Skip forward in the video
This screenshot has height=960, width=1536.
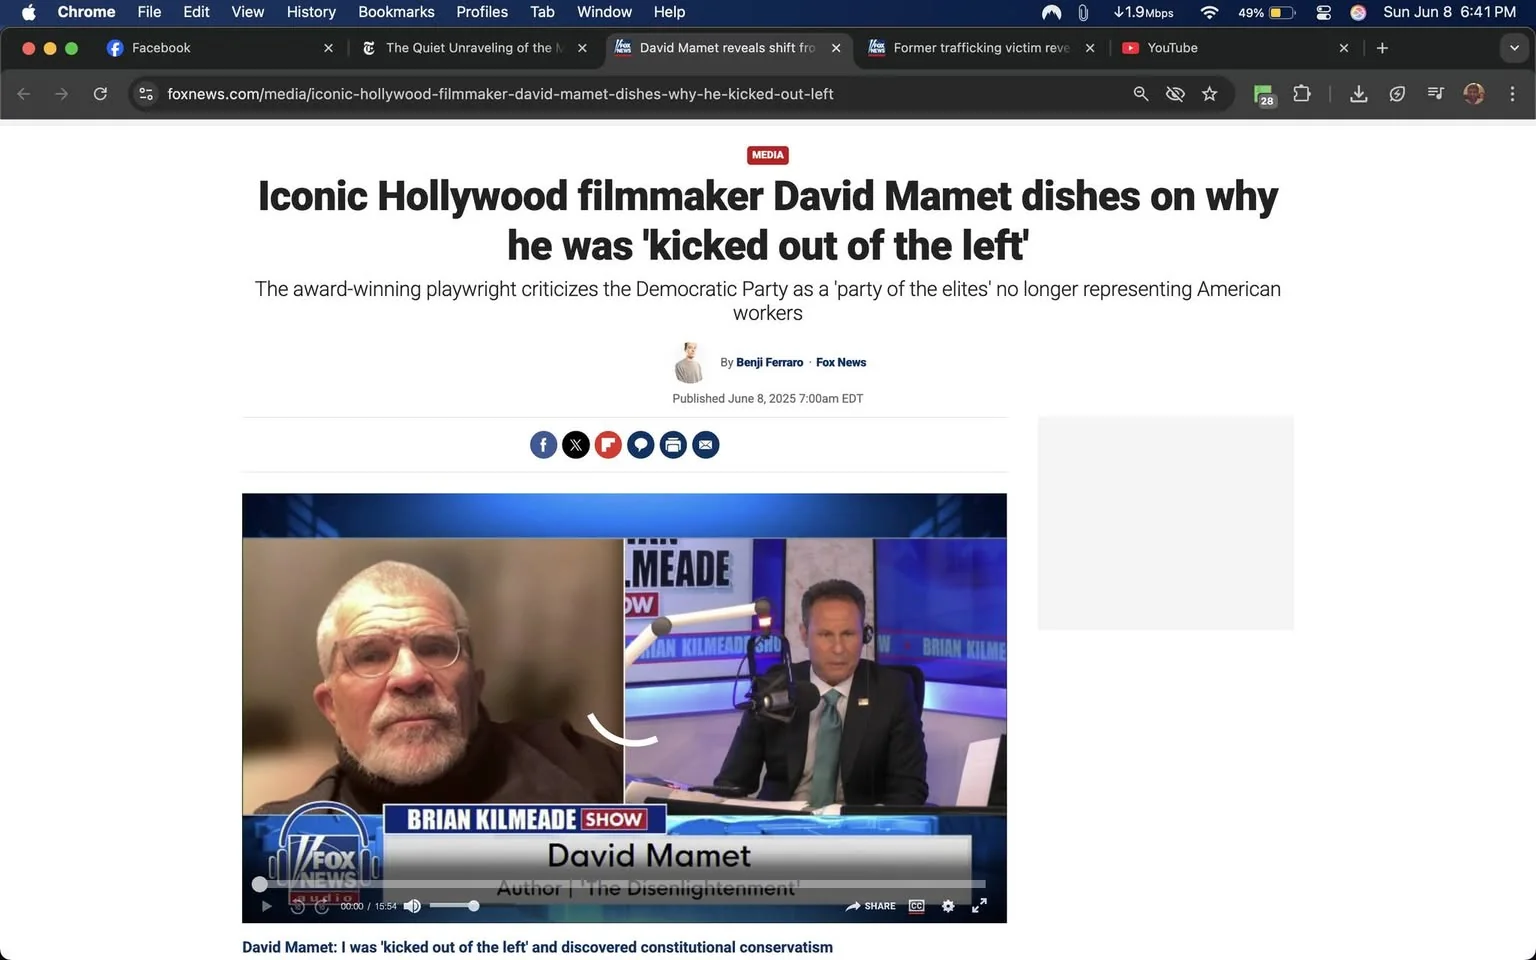coord(321,906)
